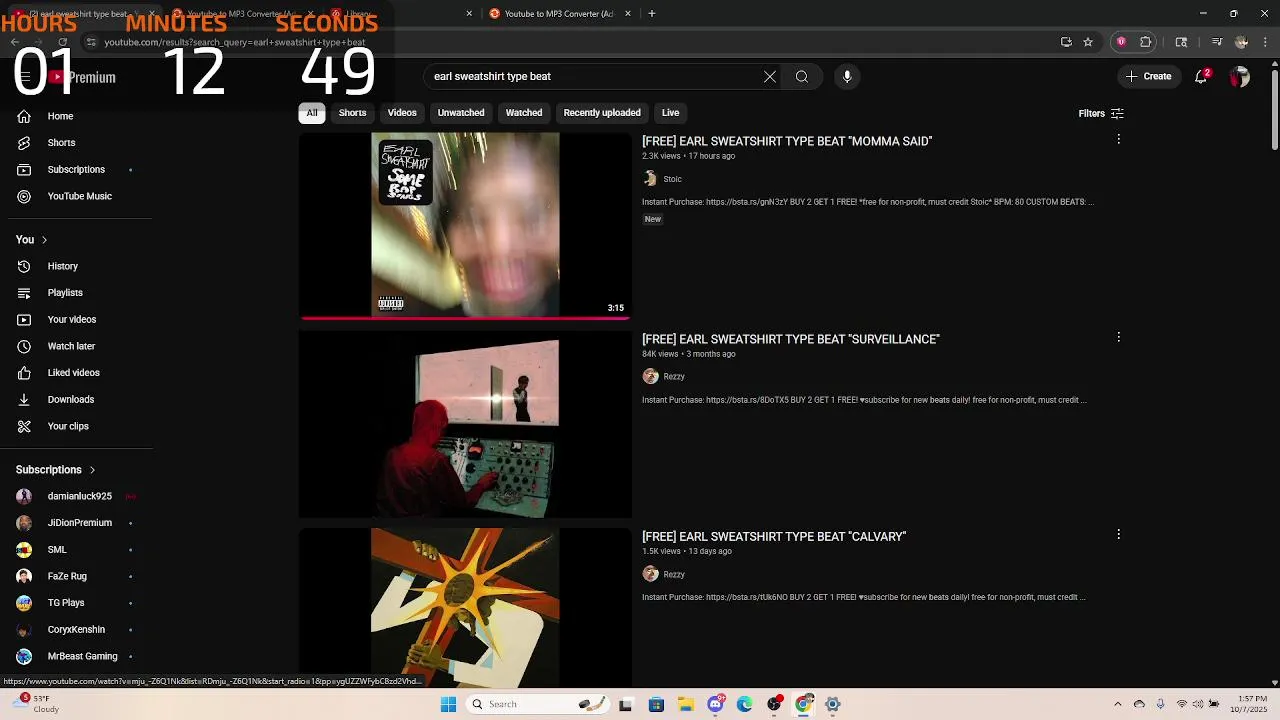The height and width of the screenshot is (720, 1280).
Task: Select the Shorts filter chip
Action: [352, 113]
